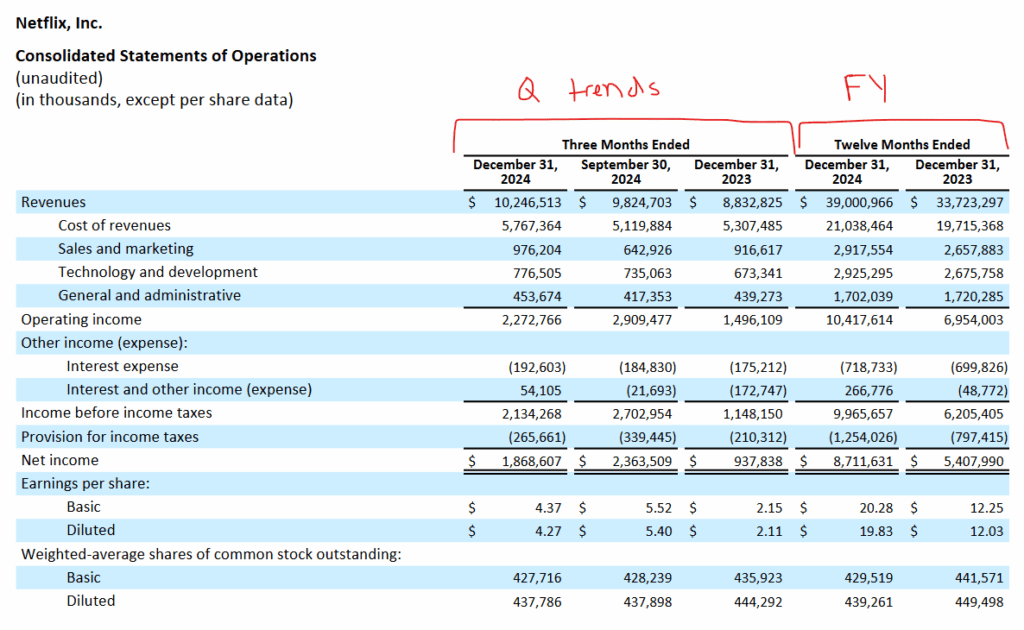Click the income tax provision value (1,254,026)
Screen dimensions: 1024x630
pos(863,437)
